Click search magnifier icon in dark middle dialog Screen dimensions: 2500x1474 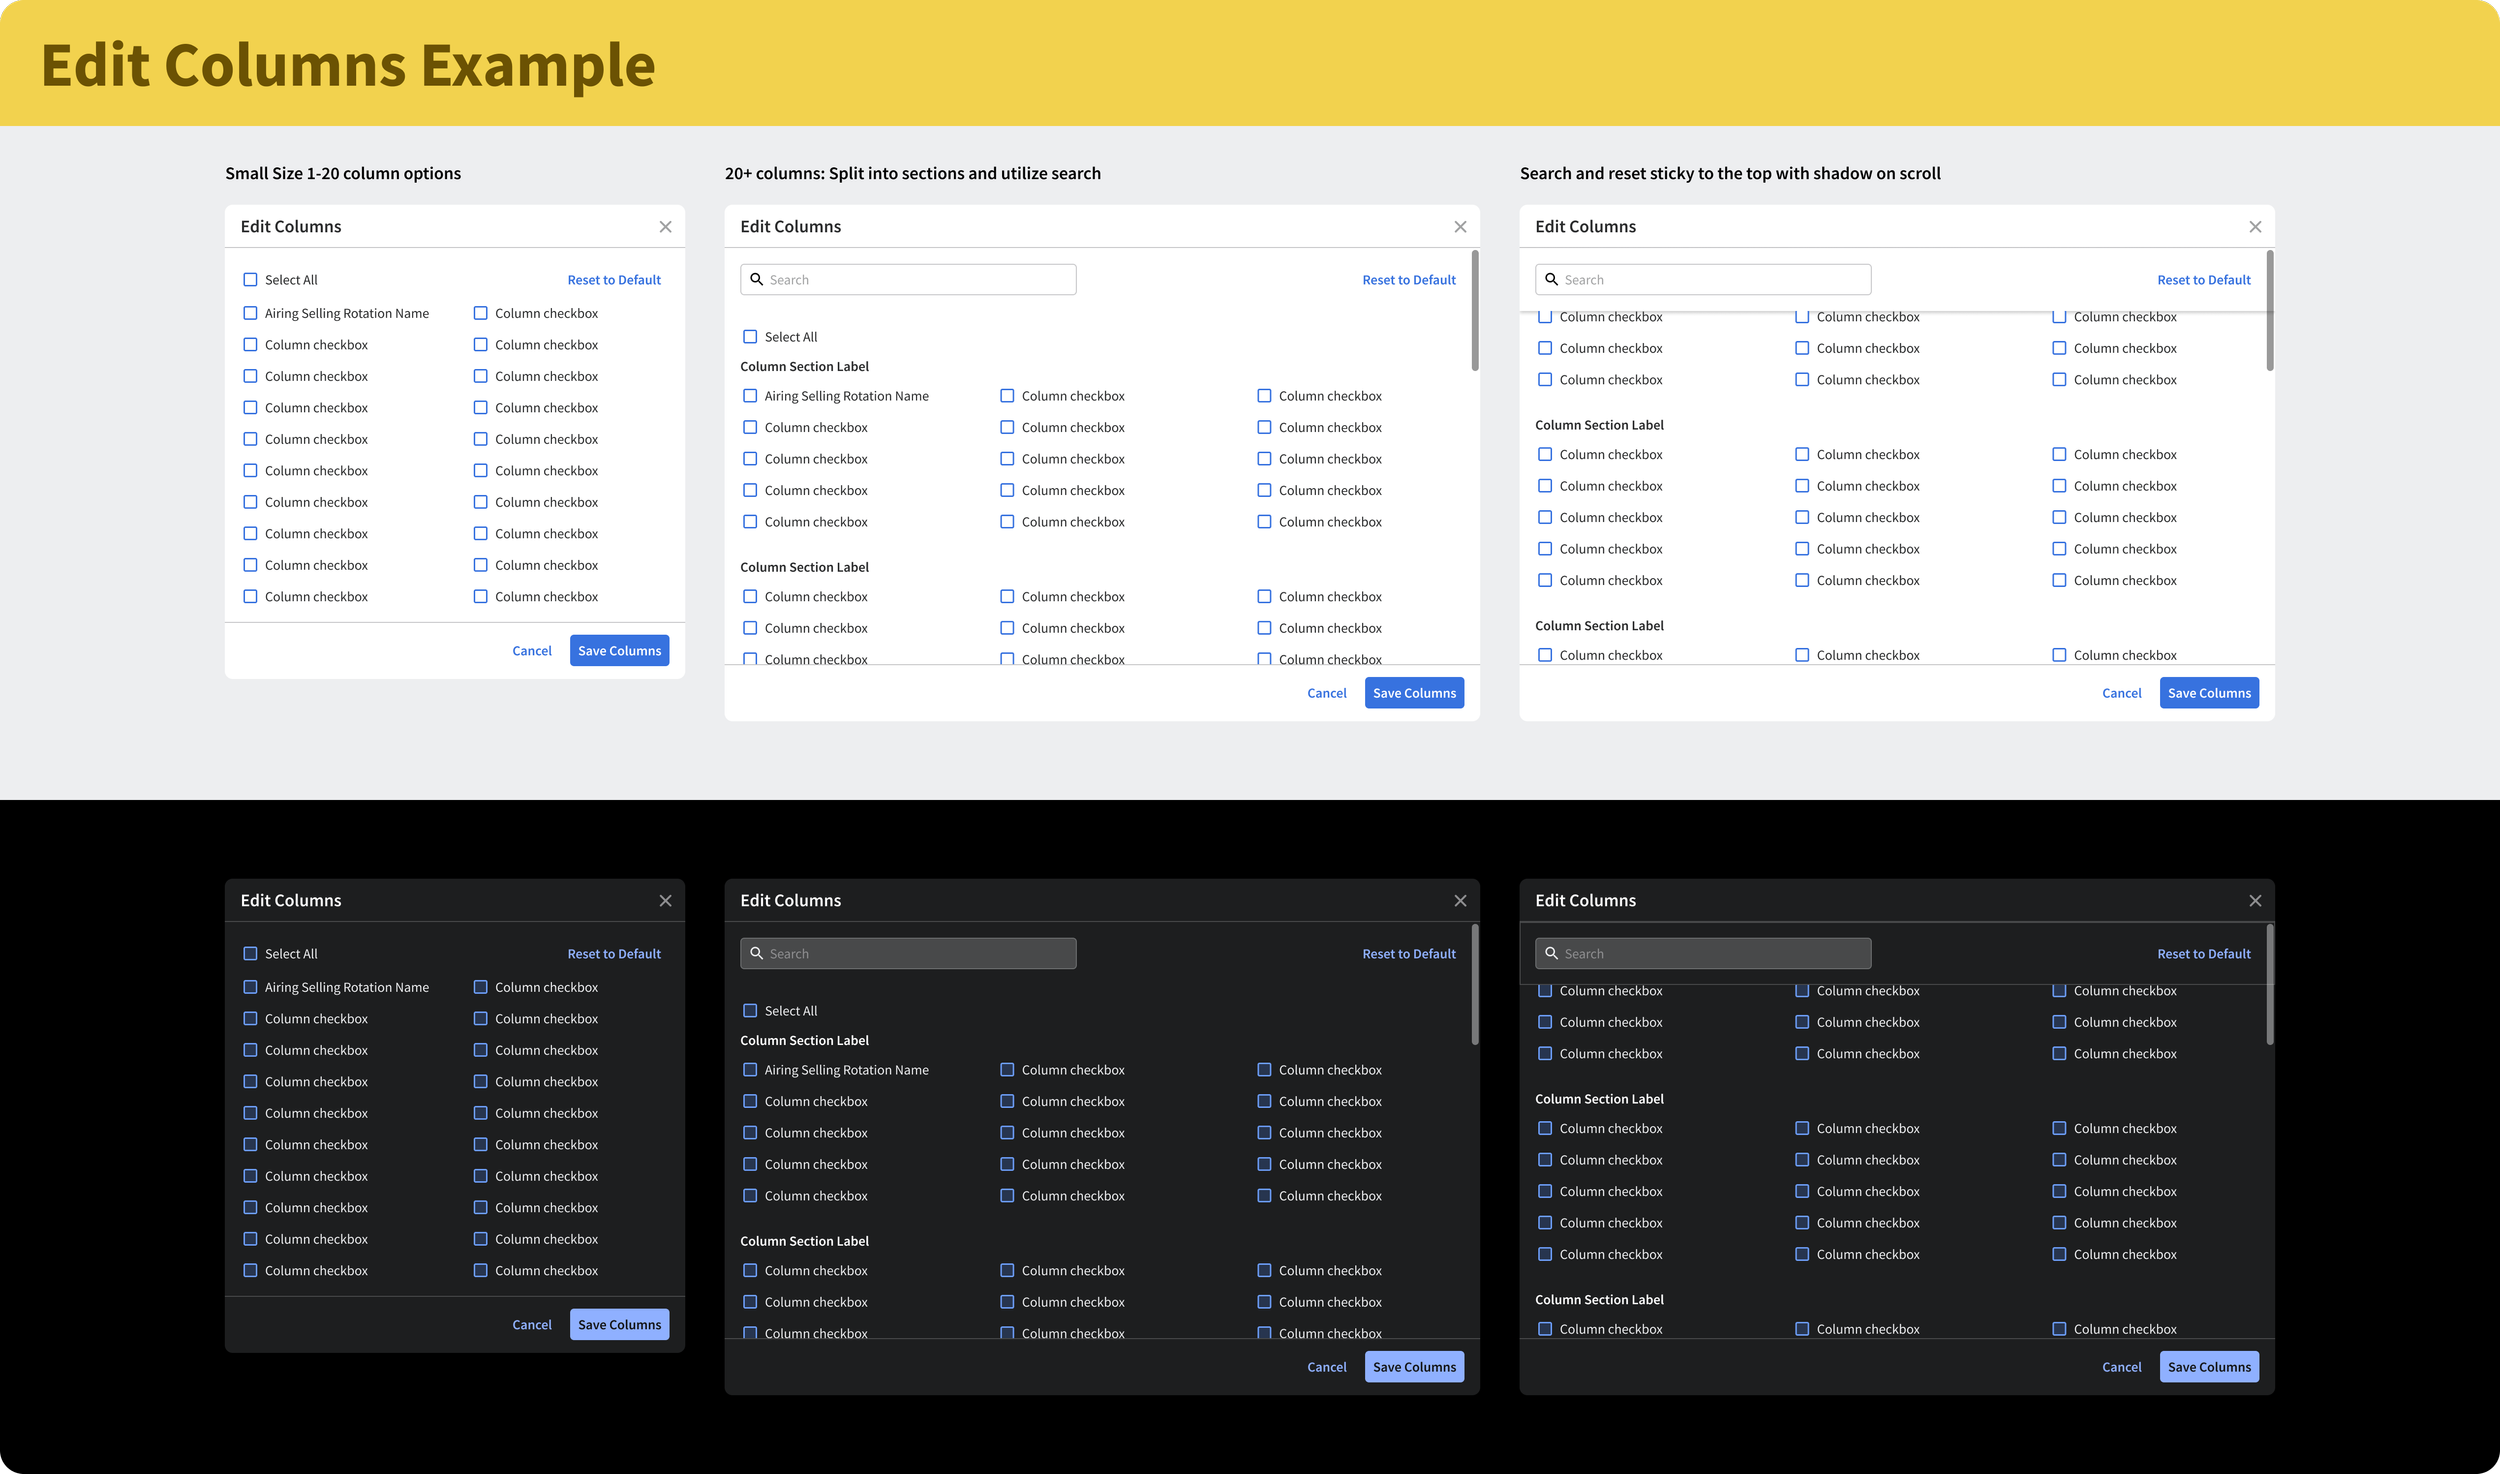coord(757,954)
